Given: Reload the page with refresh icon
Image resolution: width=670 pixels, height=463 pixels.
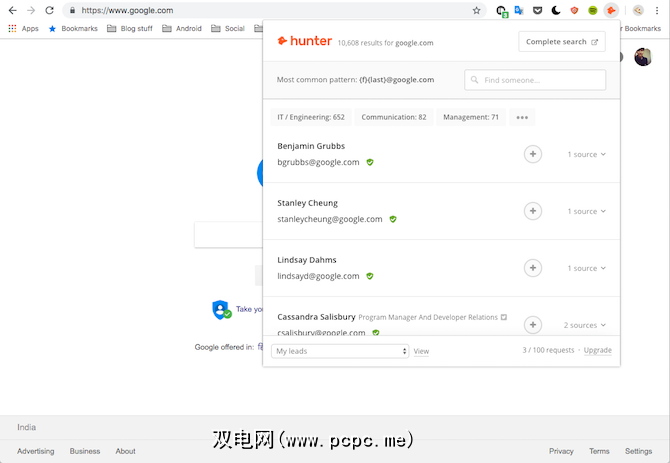Looking at the screenshot, I should coord(50,10).
